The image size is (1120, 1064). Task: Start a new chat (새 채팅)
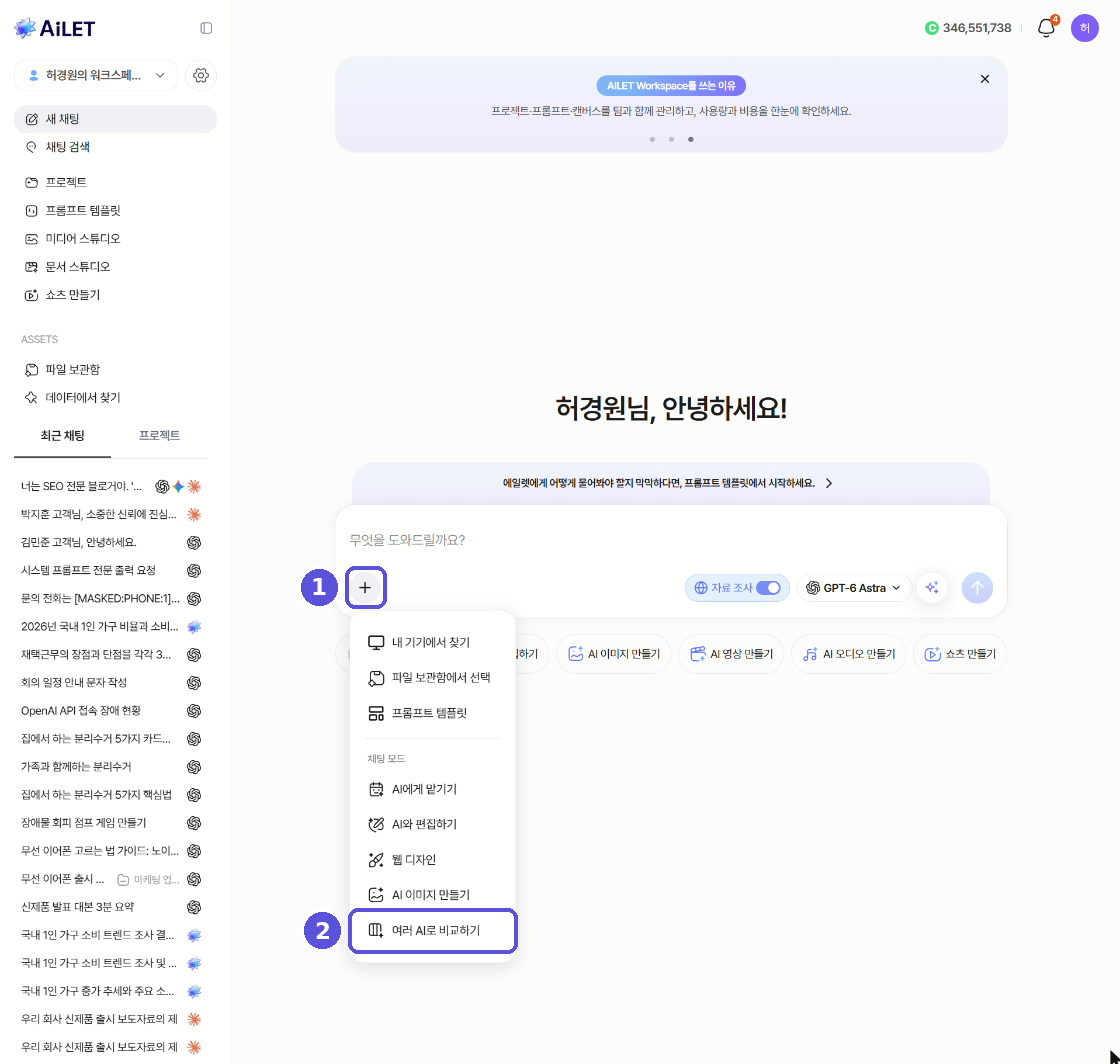pyautogui.click(x=115, y=119)
